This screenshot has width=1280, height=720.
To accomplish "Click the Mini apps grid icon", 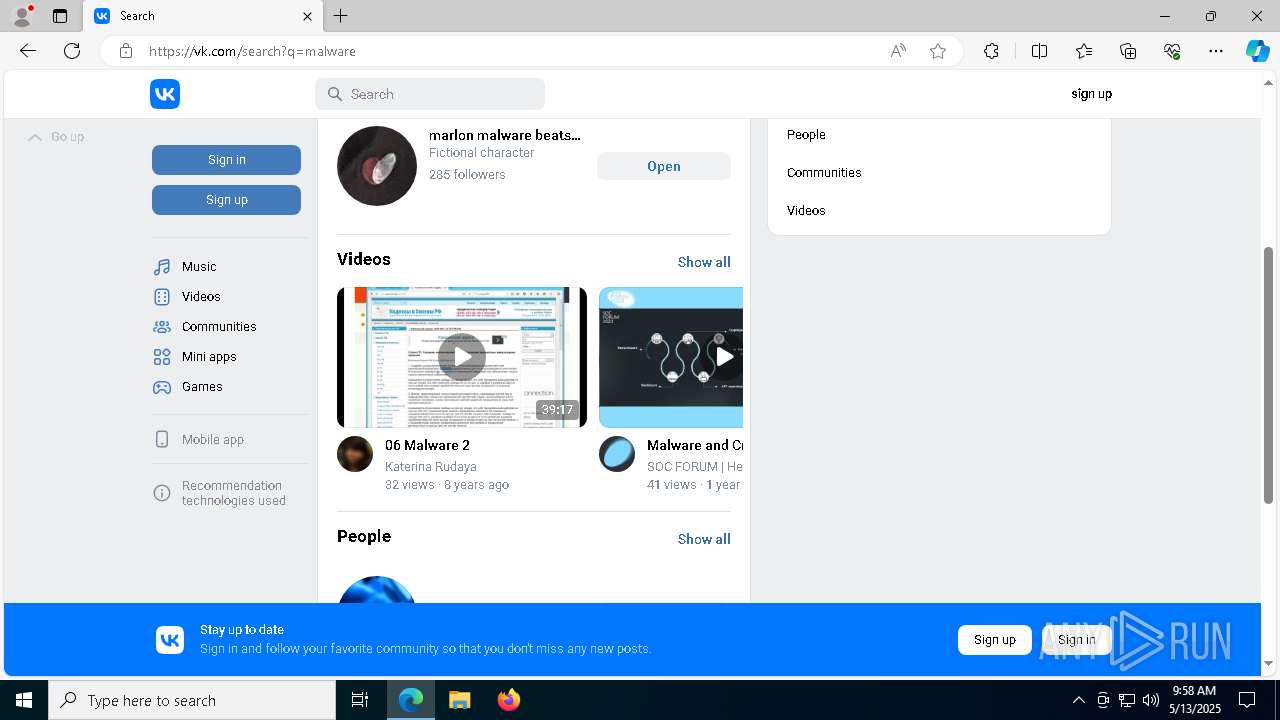I will [x=162, y=357].
